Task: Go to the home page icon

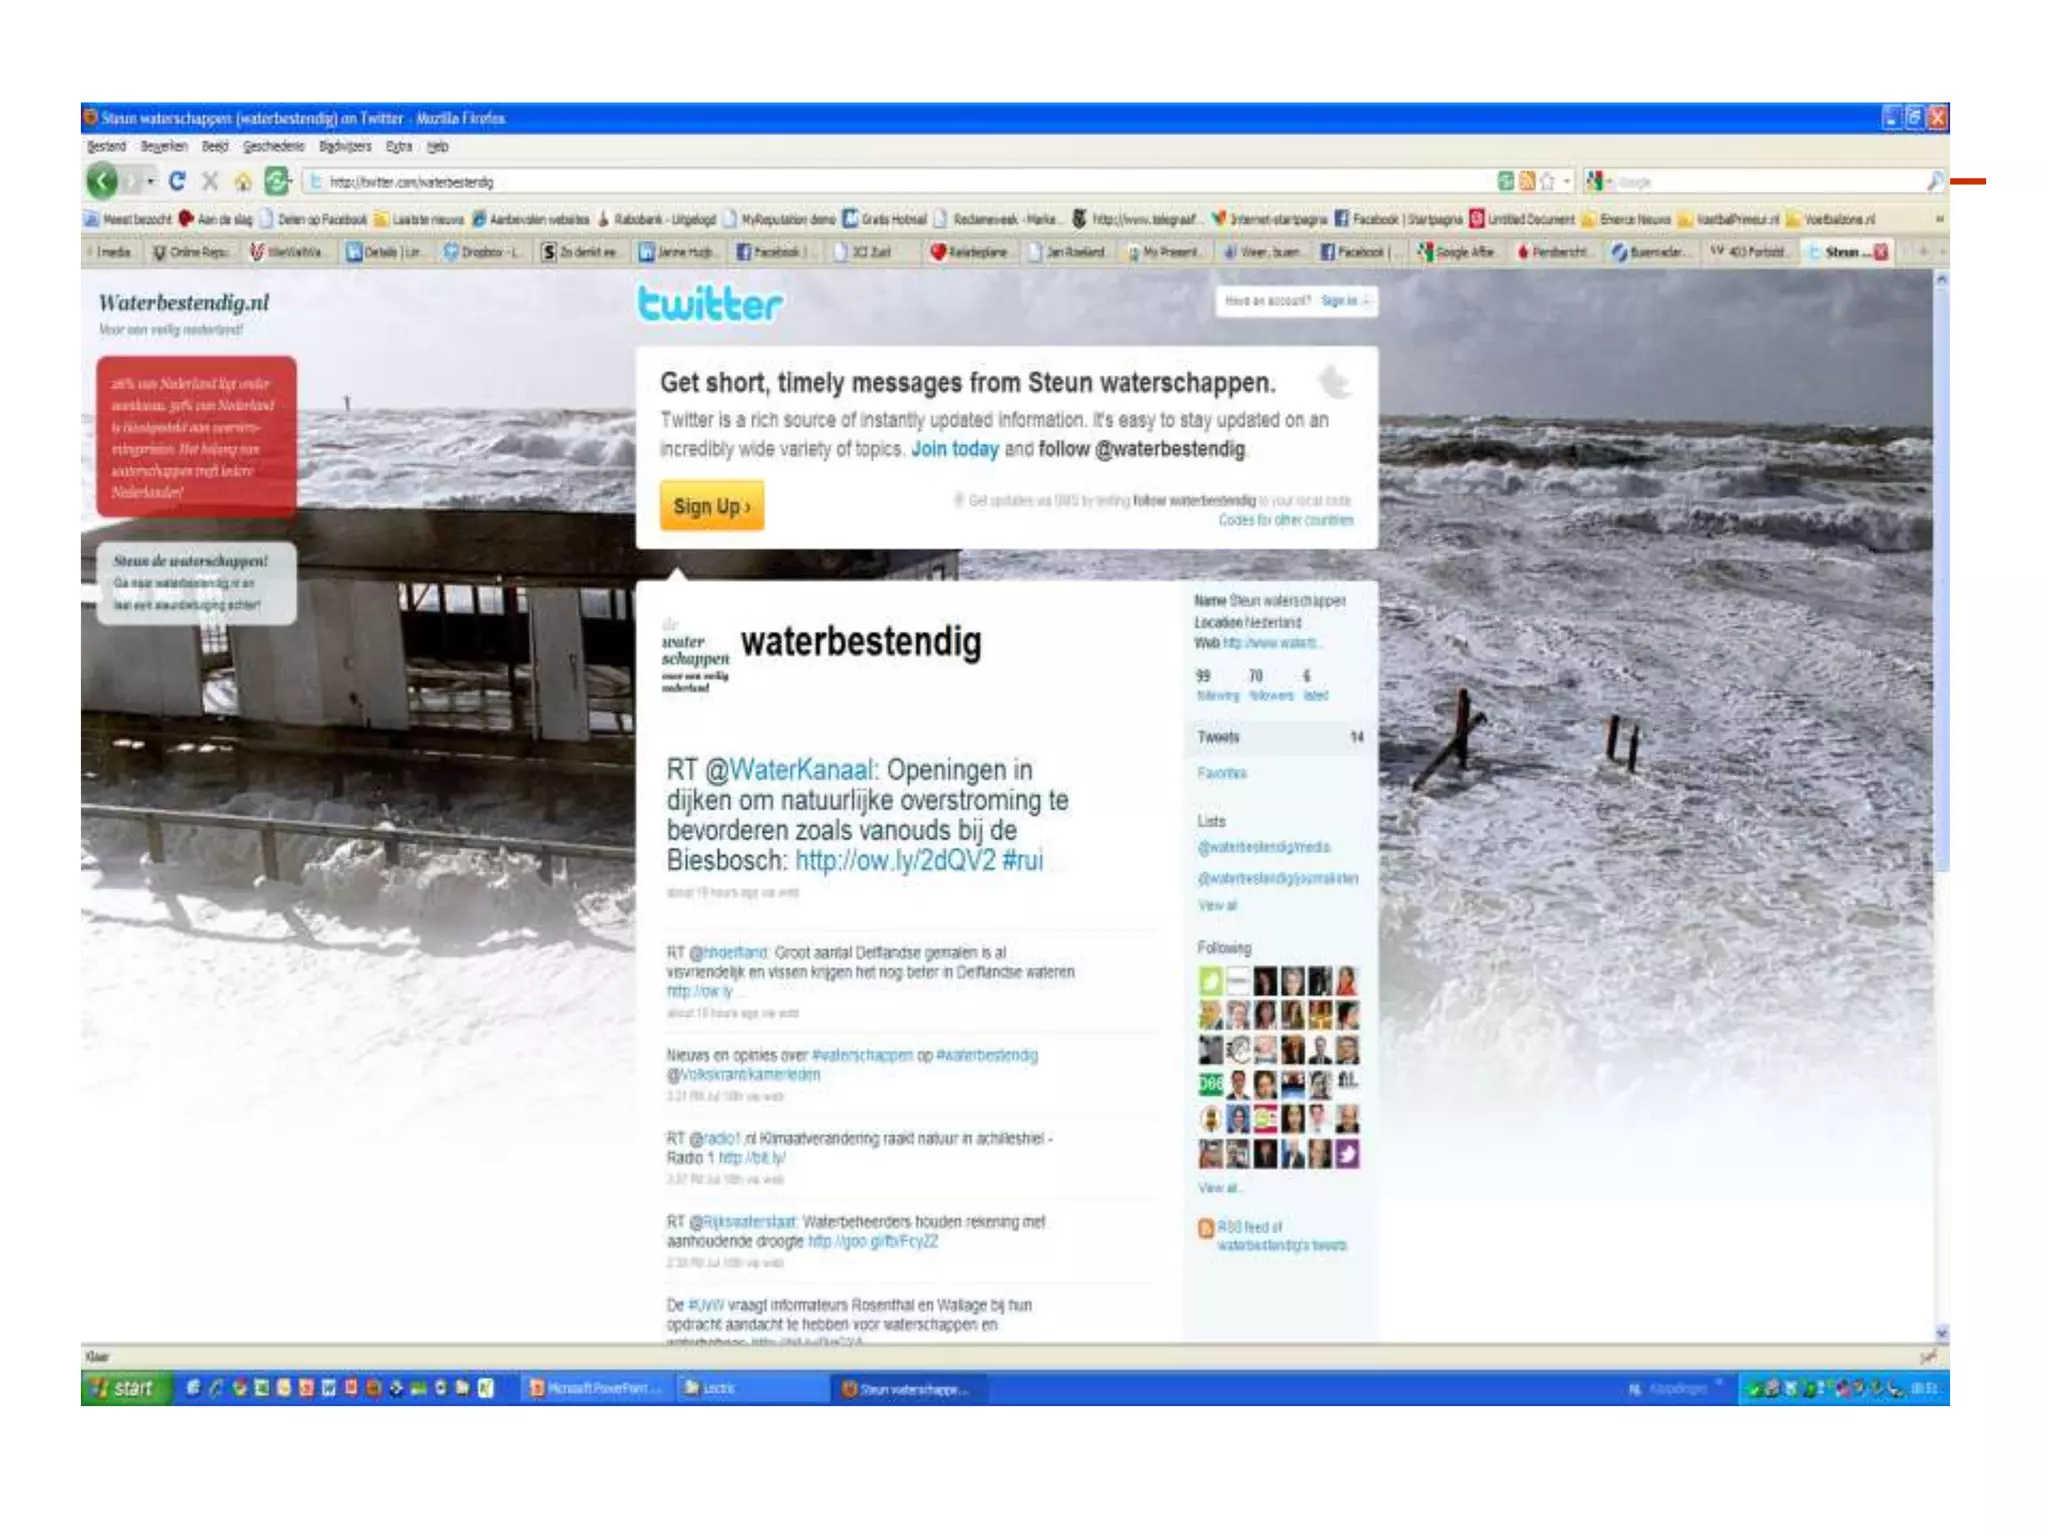Action: pyautogui.click(x=242, y=182)
